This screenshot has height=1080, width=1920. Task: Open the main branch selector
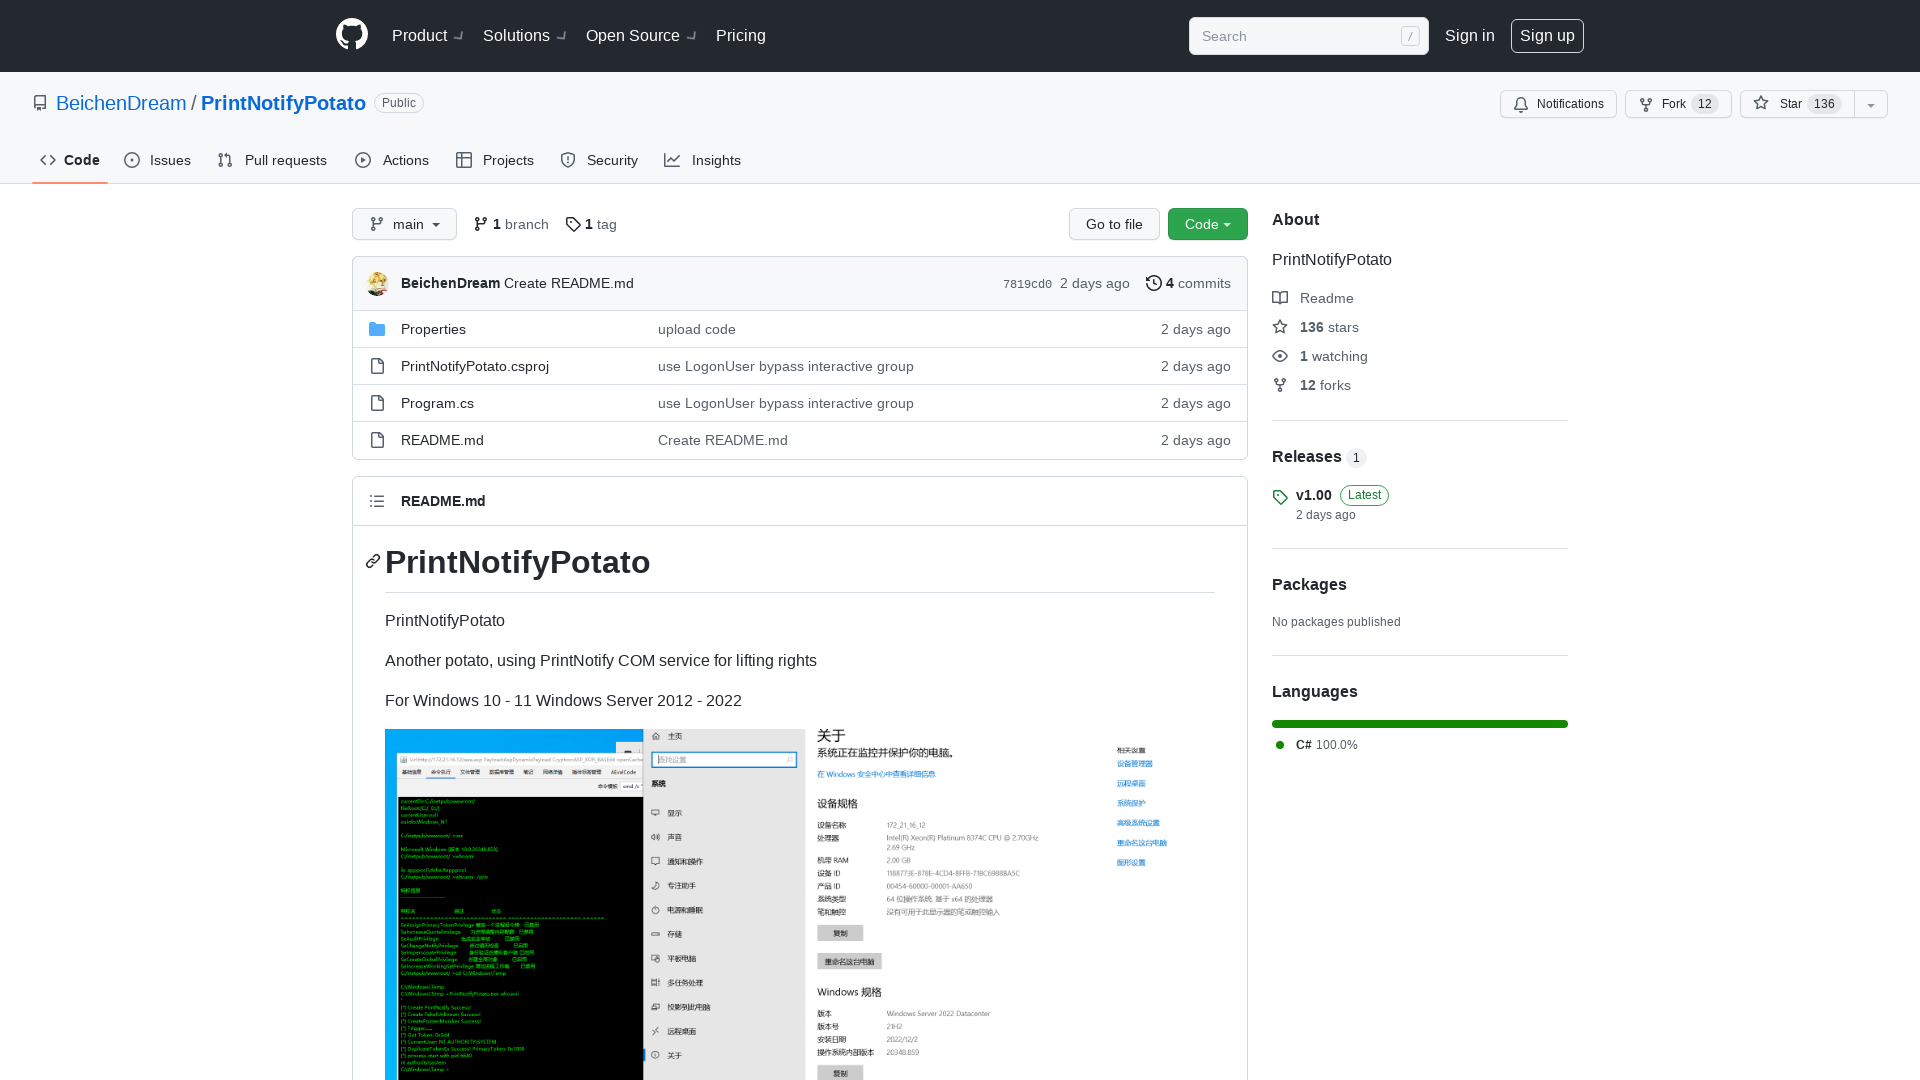[x=404, y=224]
